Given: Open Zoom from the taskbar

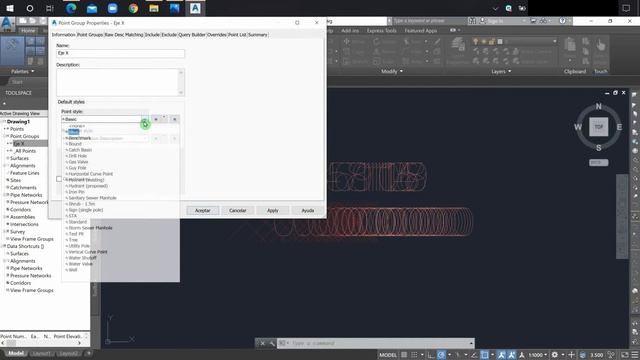Looking at the screenshot, I should 112,8.
